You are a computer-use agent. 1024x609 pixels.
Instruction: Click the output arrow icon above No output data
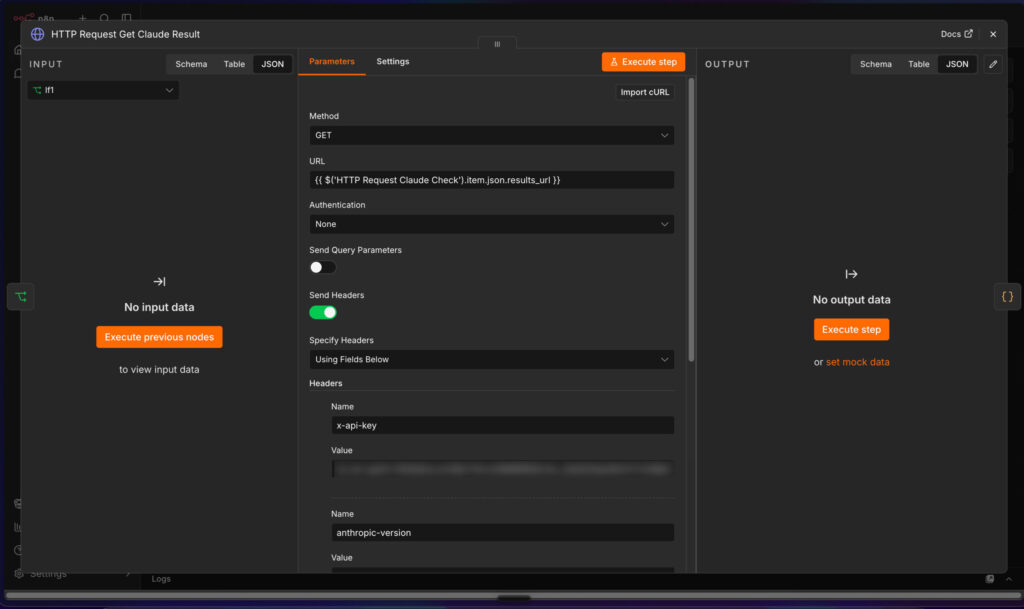tap(851, 274)
